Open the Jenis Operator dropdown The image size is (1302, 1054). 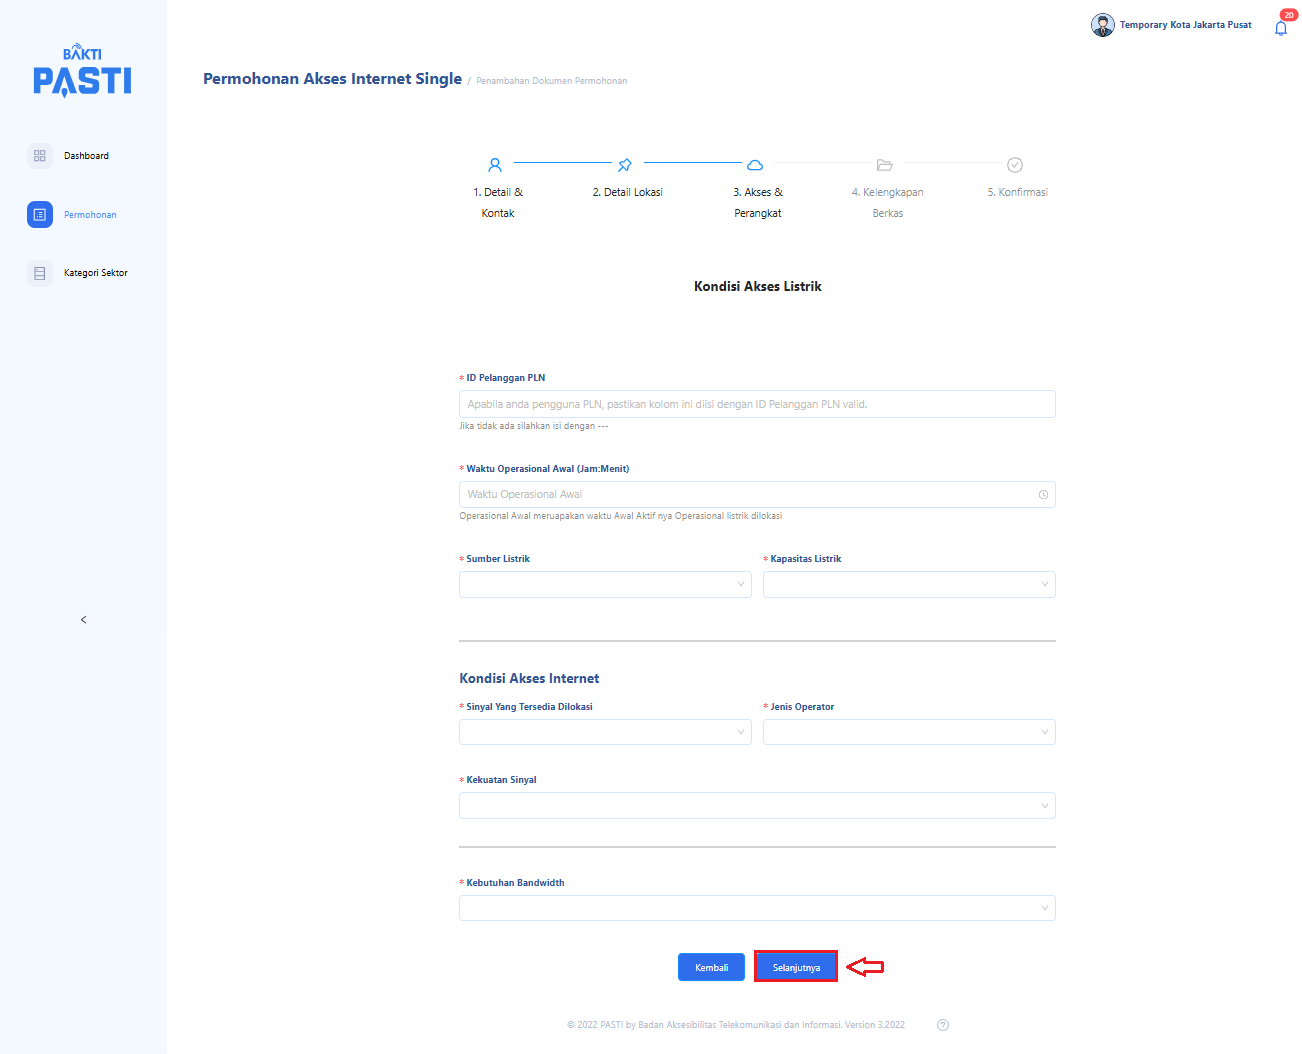coord(909,732)
